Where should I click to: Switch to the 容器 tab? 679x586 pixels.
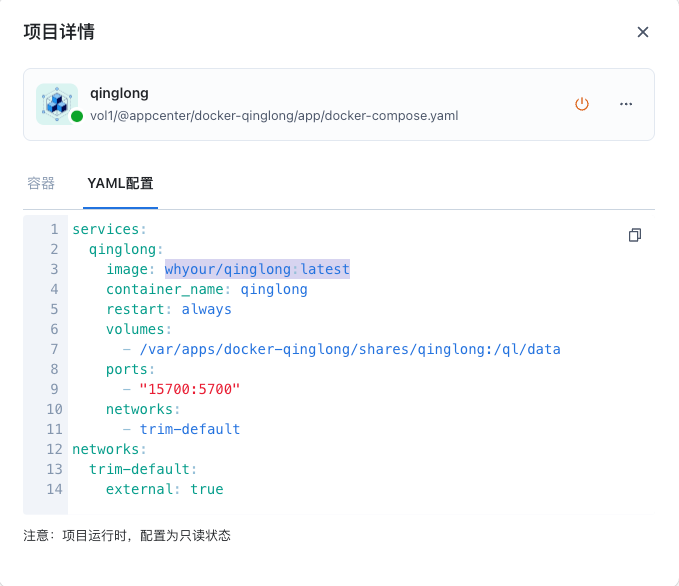(41, 184)
